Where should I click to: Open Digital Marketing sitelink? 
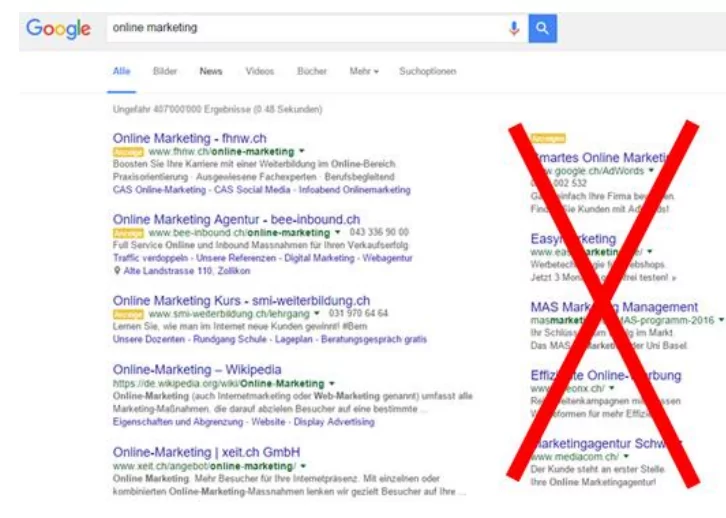(319, 258)
